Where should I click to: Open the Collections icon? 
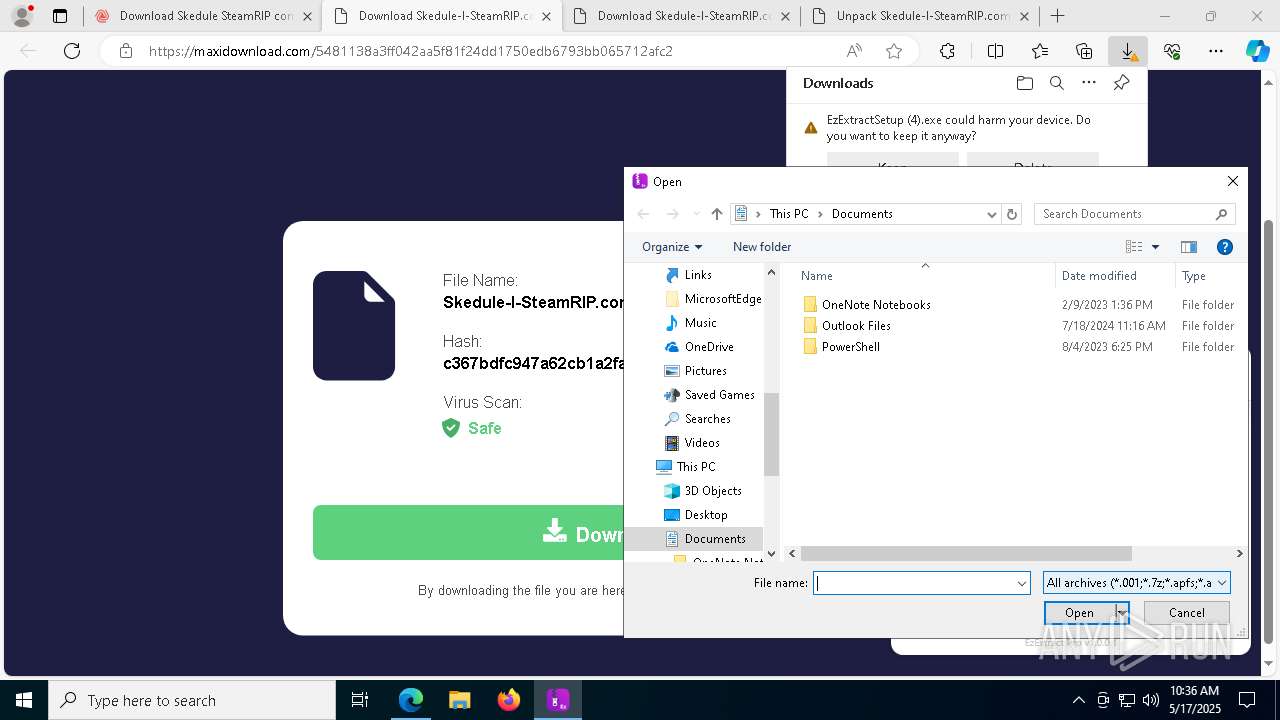(1084, 51)
